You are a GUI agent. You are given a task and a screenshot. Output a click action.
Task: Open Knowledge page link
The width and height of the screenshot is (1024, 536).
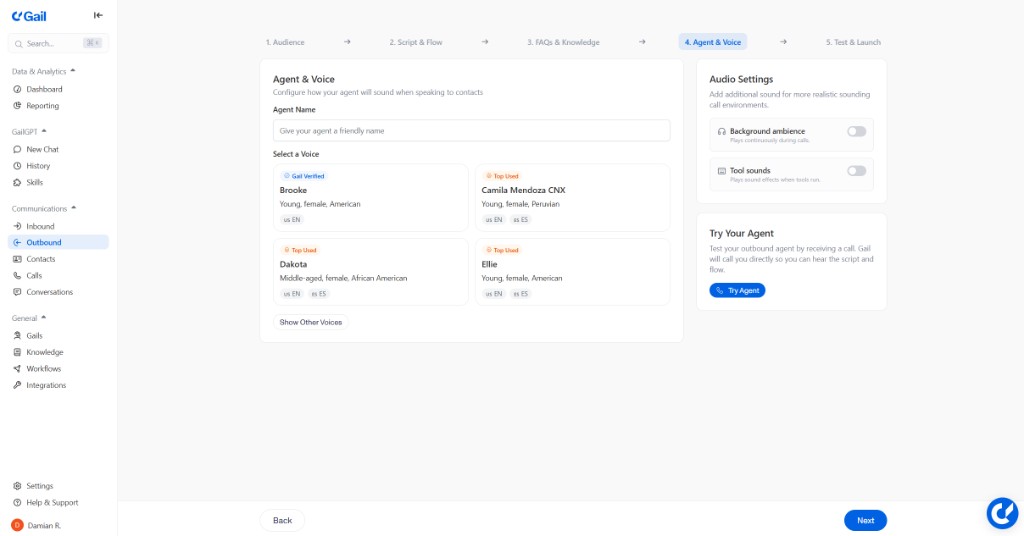point(45,352)
